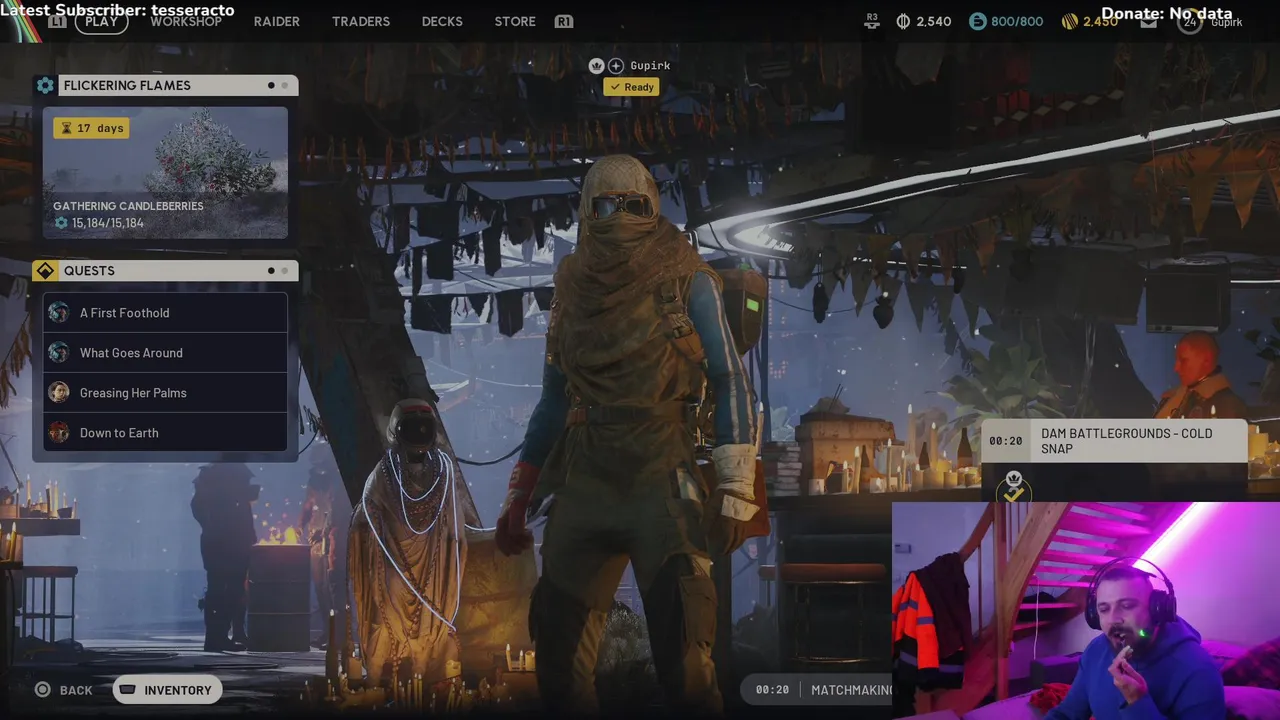Viewport: 1280px width, 720px height.
Task: Click the candleberry progress 15,184/15,184
Action: 99,223
